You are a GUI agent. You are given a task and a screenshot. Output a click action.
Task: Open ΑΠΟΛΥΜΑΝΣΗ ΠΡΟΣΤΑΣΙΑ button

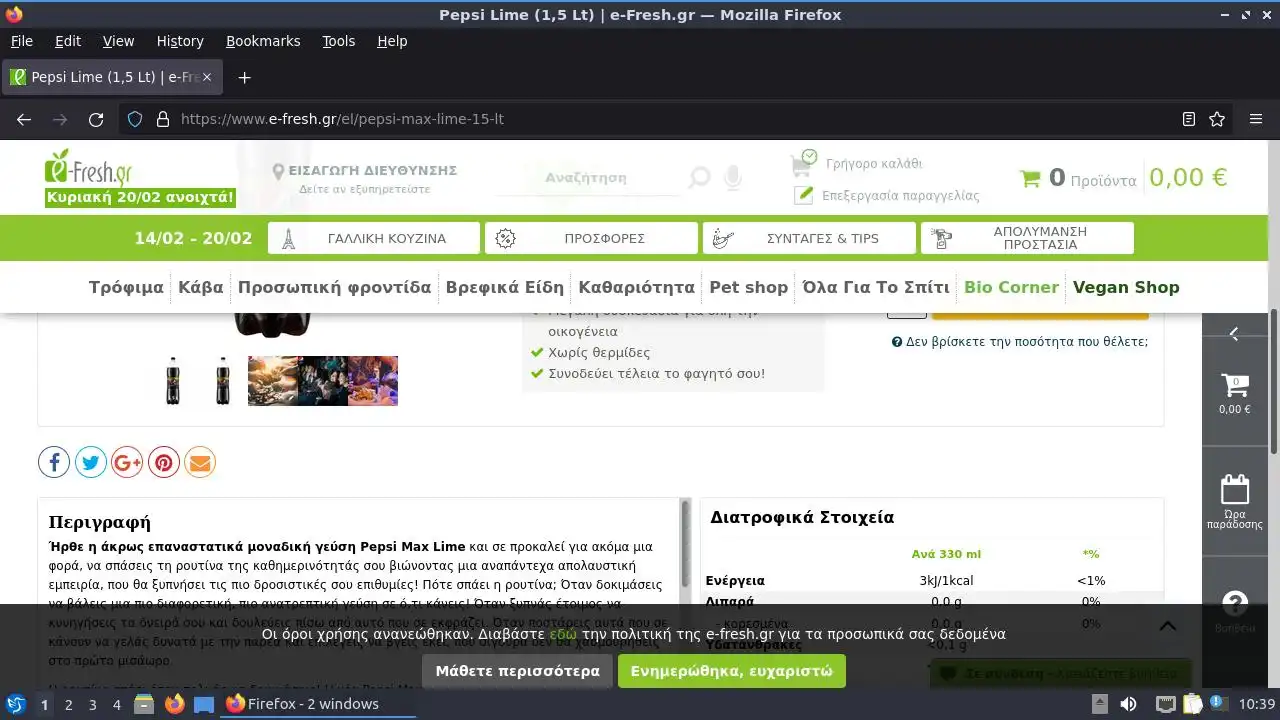pyautogui.click(x=1027, y=238)
